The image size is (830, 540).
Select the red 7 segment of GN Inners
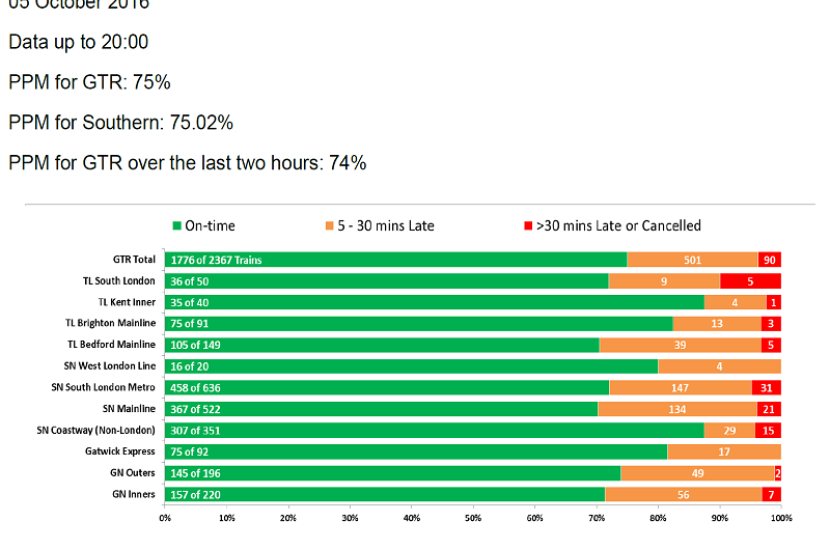(771, 495)
